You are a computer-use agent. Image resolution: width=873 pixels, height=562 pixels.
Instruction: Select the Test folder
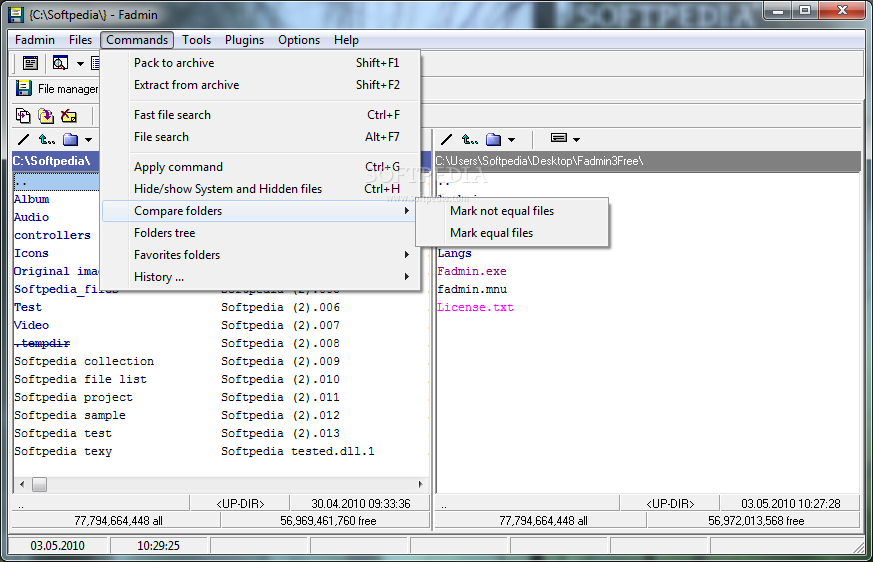tap(28, 307)
